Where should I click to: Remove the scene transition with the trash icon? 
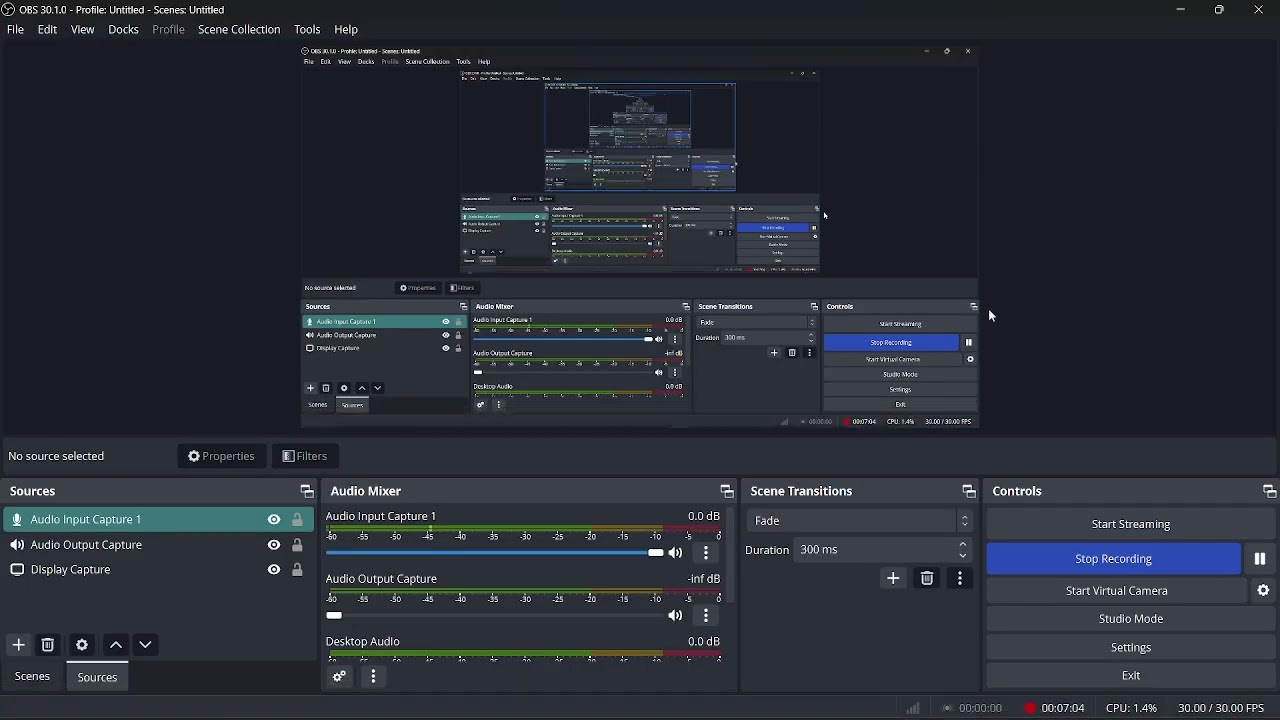point(927,579)
